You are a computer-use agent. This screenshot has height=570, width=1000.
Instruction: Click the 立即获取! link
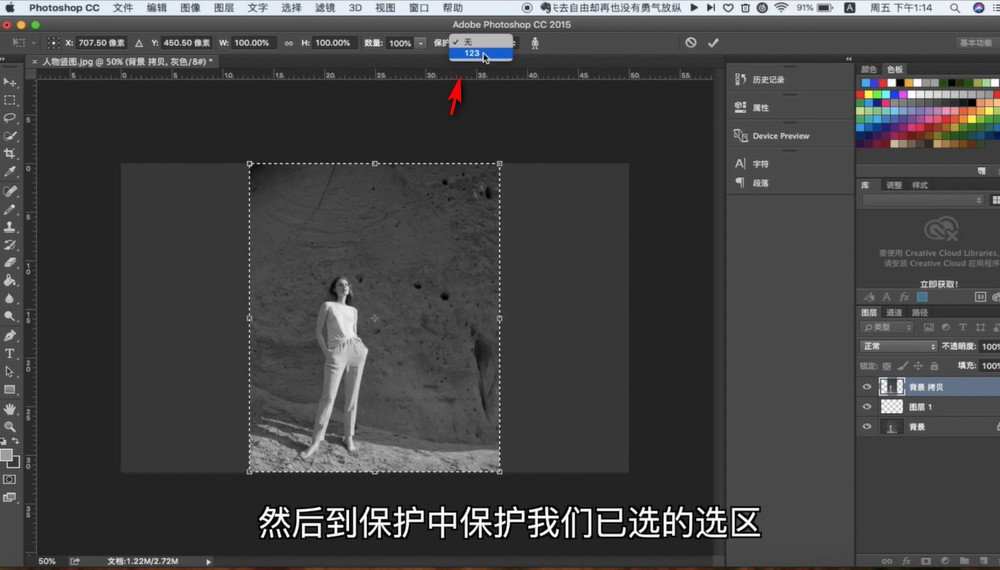[939, 284]
